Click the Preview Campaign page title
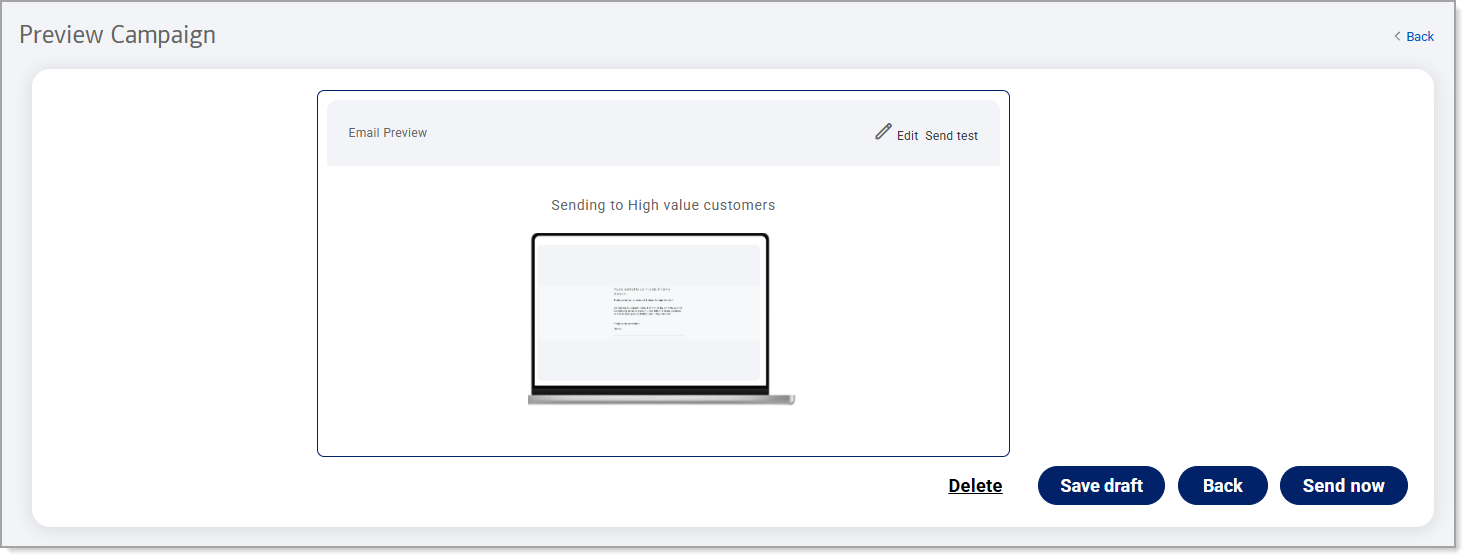This screenshot has height=560, width=1468. pyautogui.click(x=117, y=35)
